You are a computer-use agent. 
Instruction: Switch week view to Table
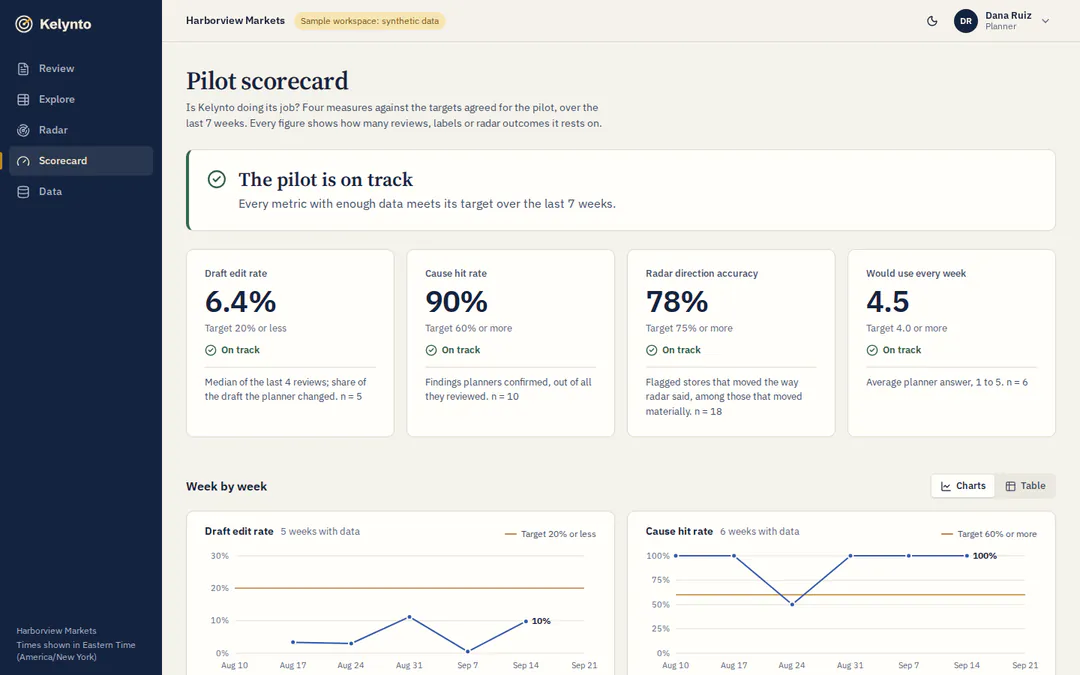click(x=1025, y=486)
